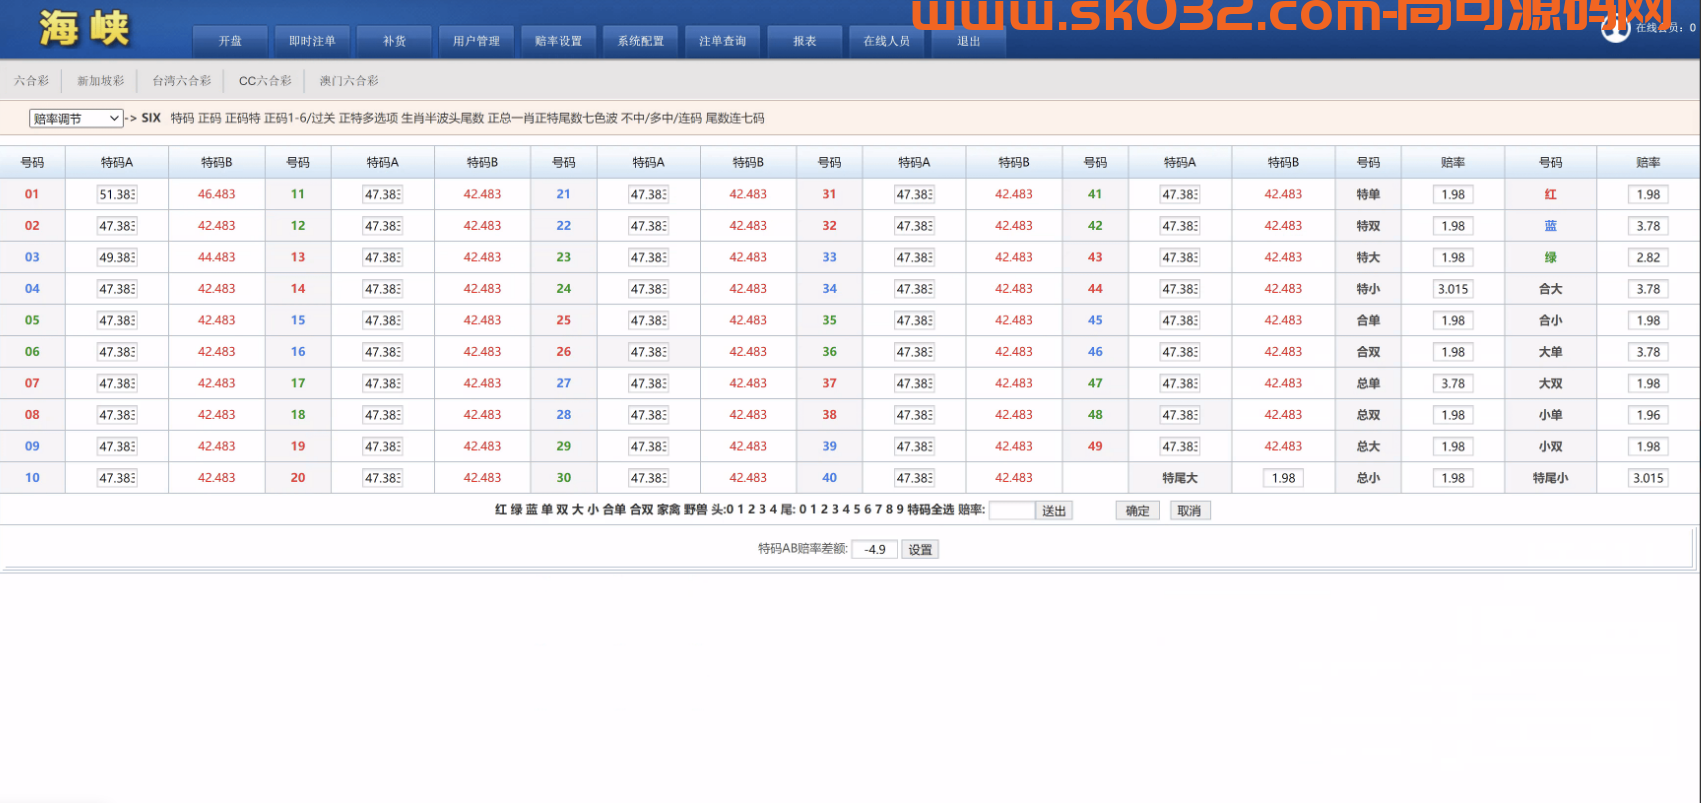
Task: Edit the 小单 odds field showing 1.96
Action: point(1648,415)
